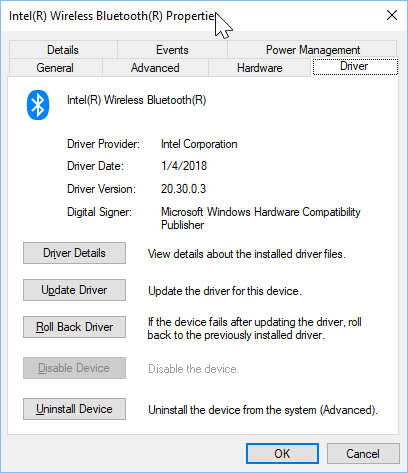Image resolution: width=408 pixels, height=473 pixels.
Task: Click the Intel Corporation provider text
Action: point(199,144)
